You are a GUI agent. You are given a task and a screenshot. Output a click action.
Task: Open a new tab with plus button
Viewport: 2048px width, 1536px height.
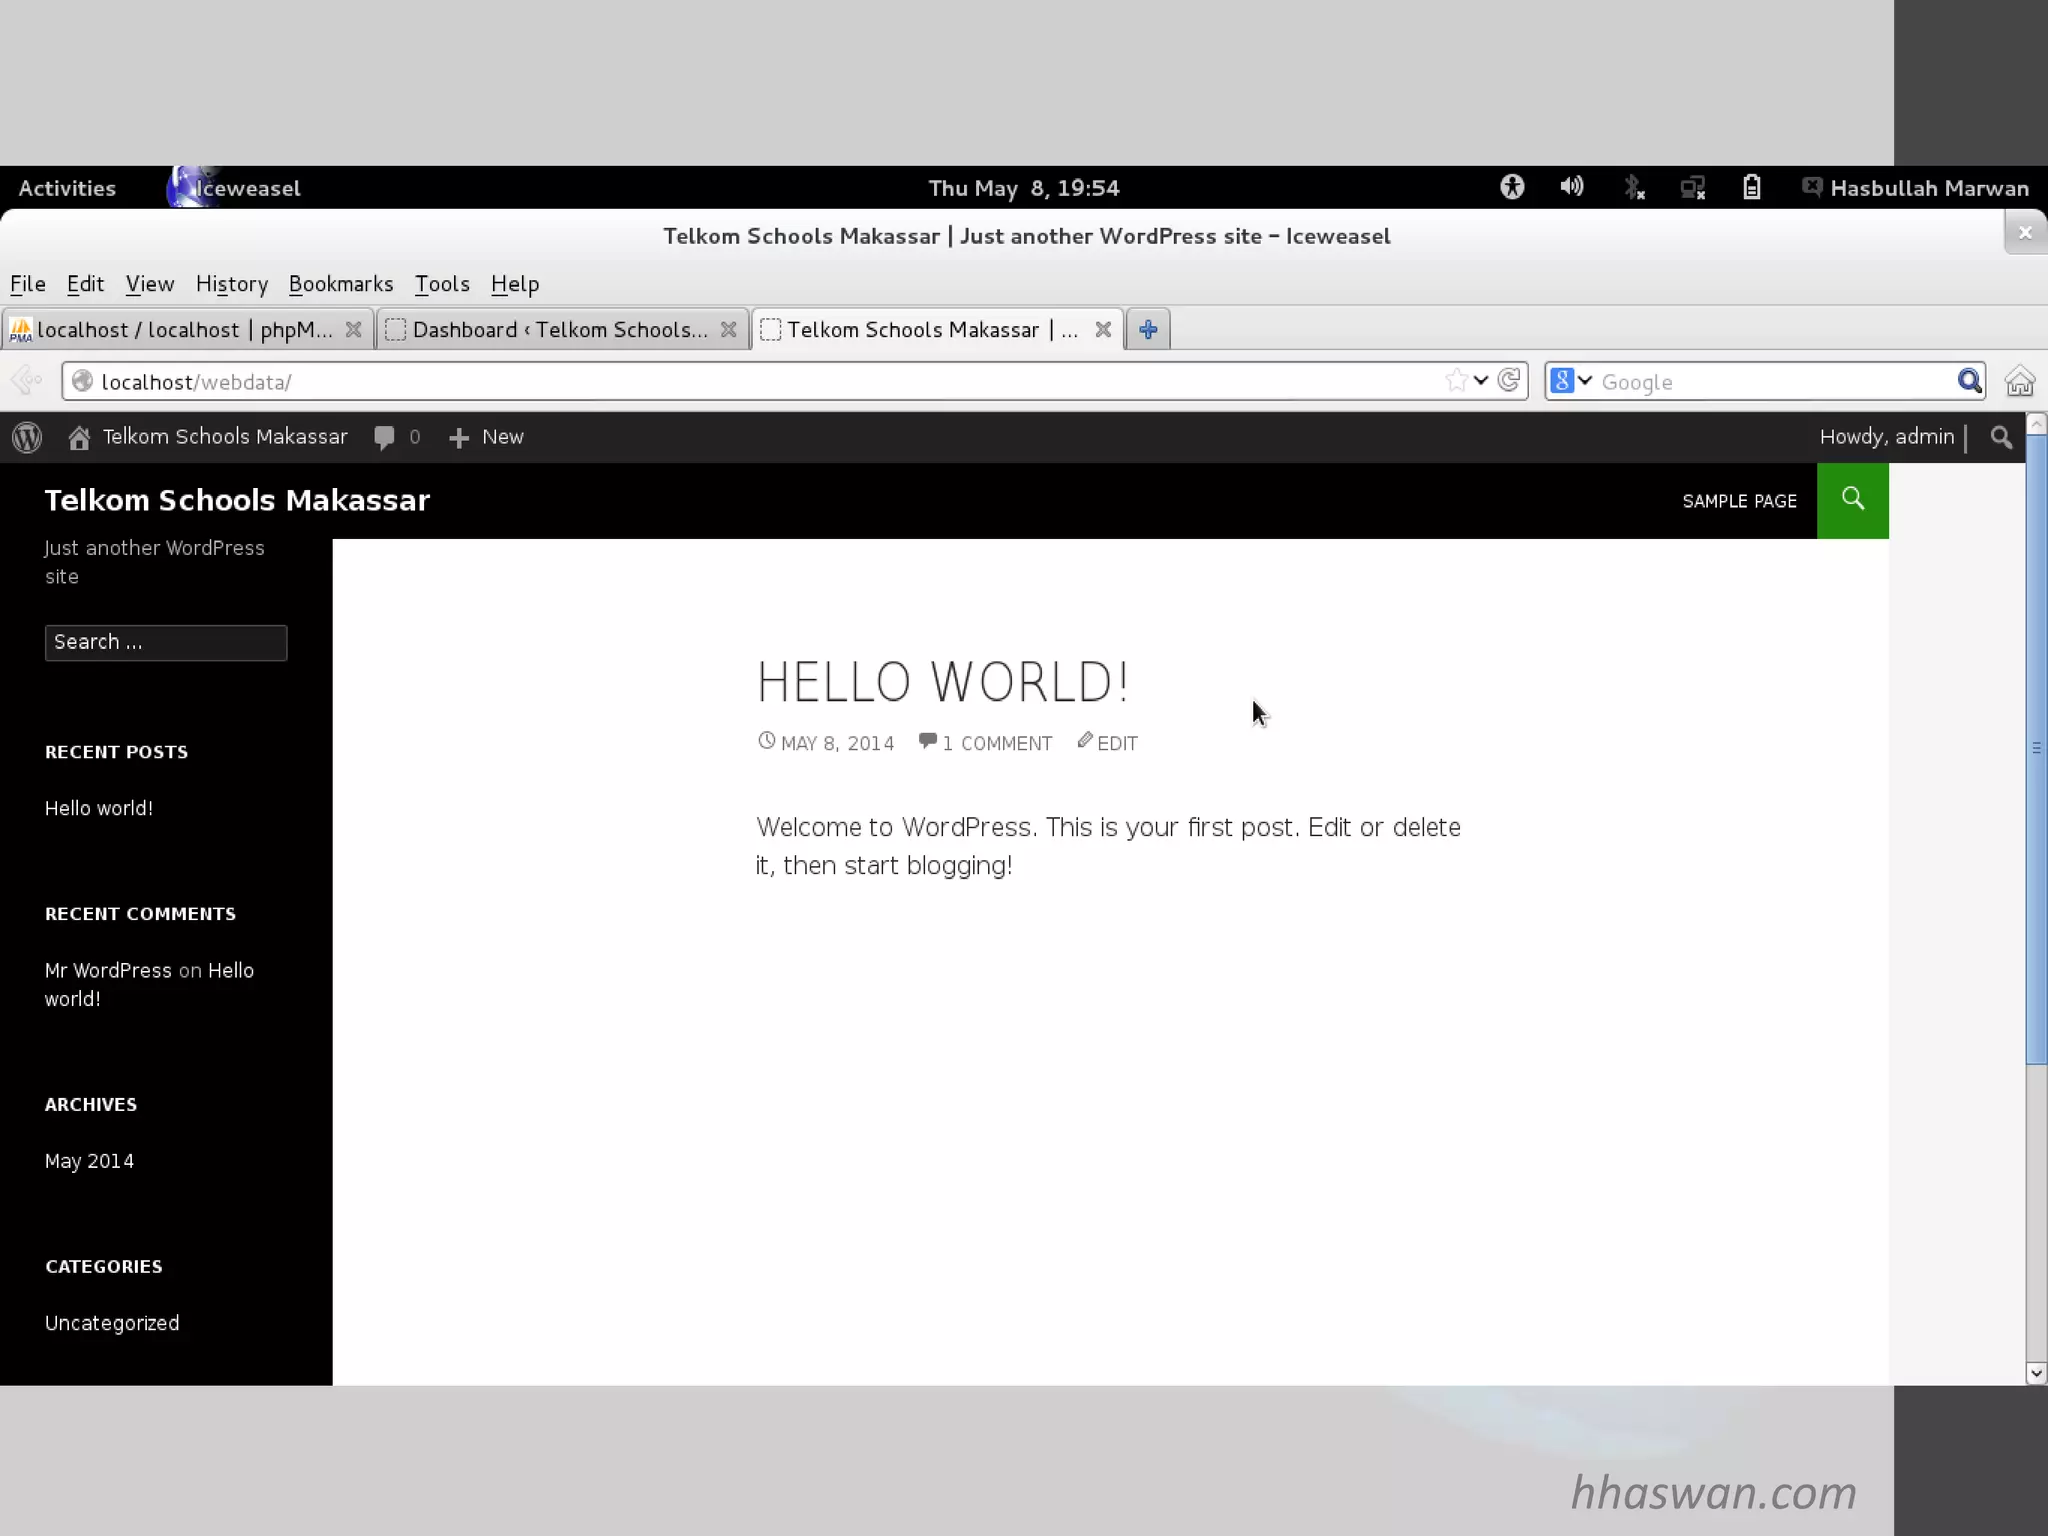point(1148,329)
